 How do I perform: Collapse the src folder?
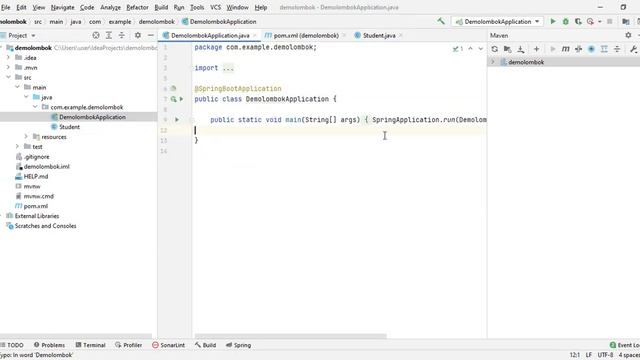click(8, 77)
